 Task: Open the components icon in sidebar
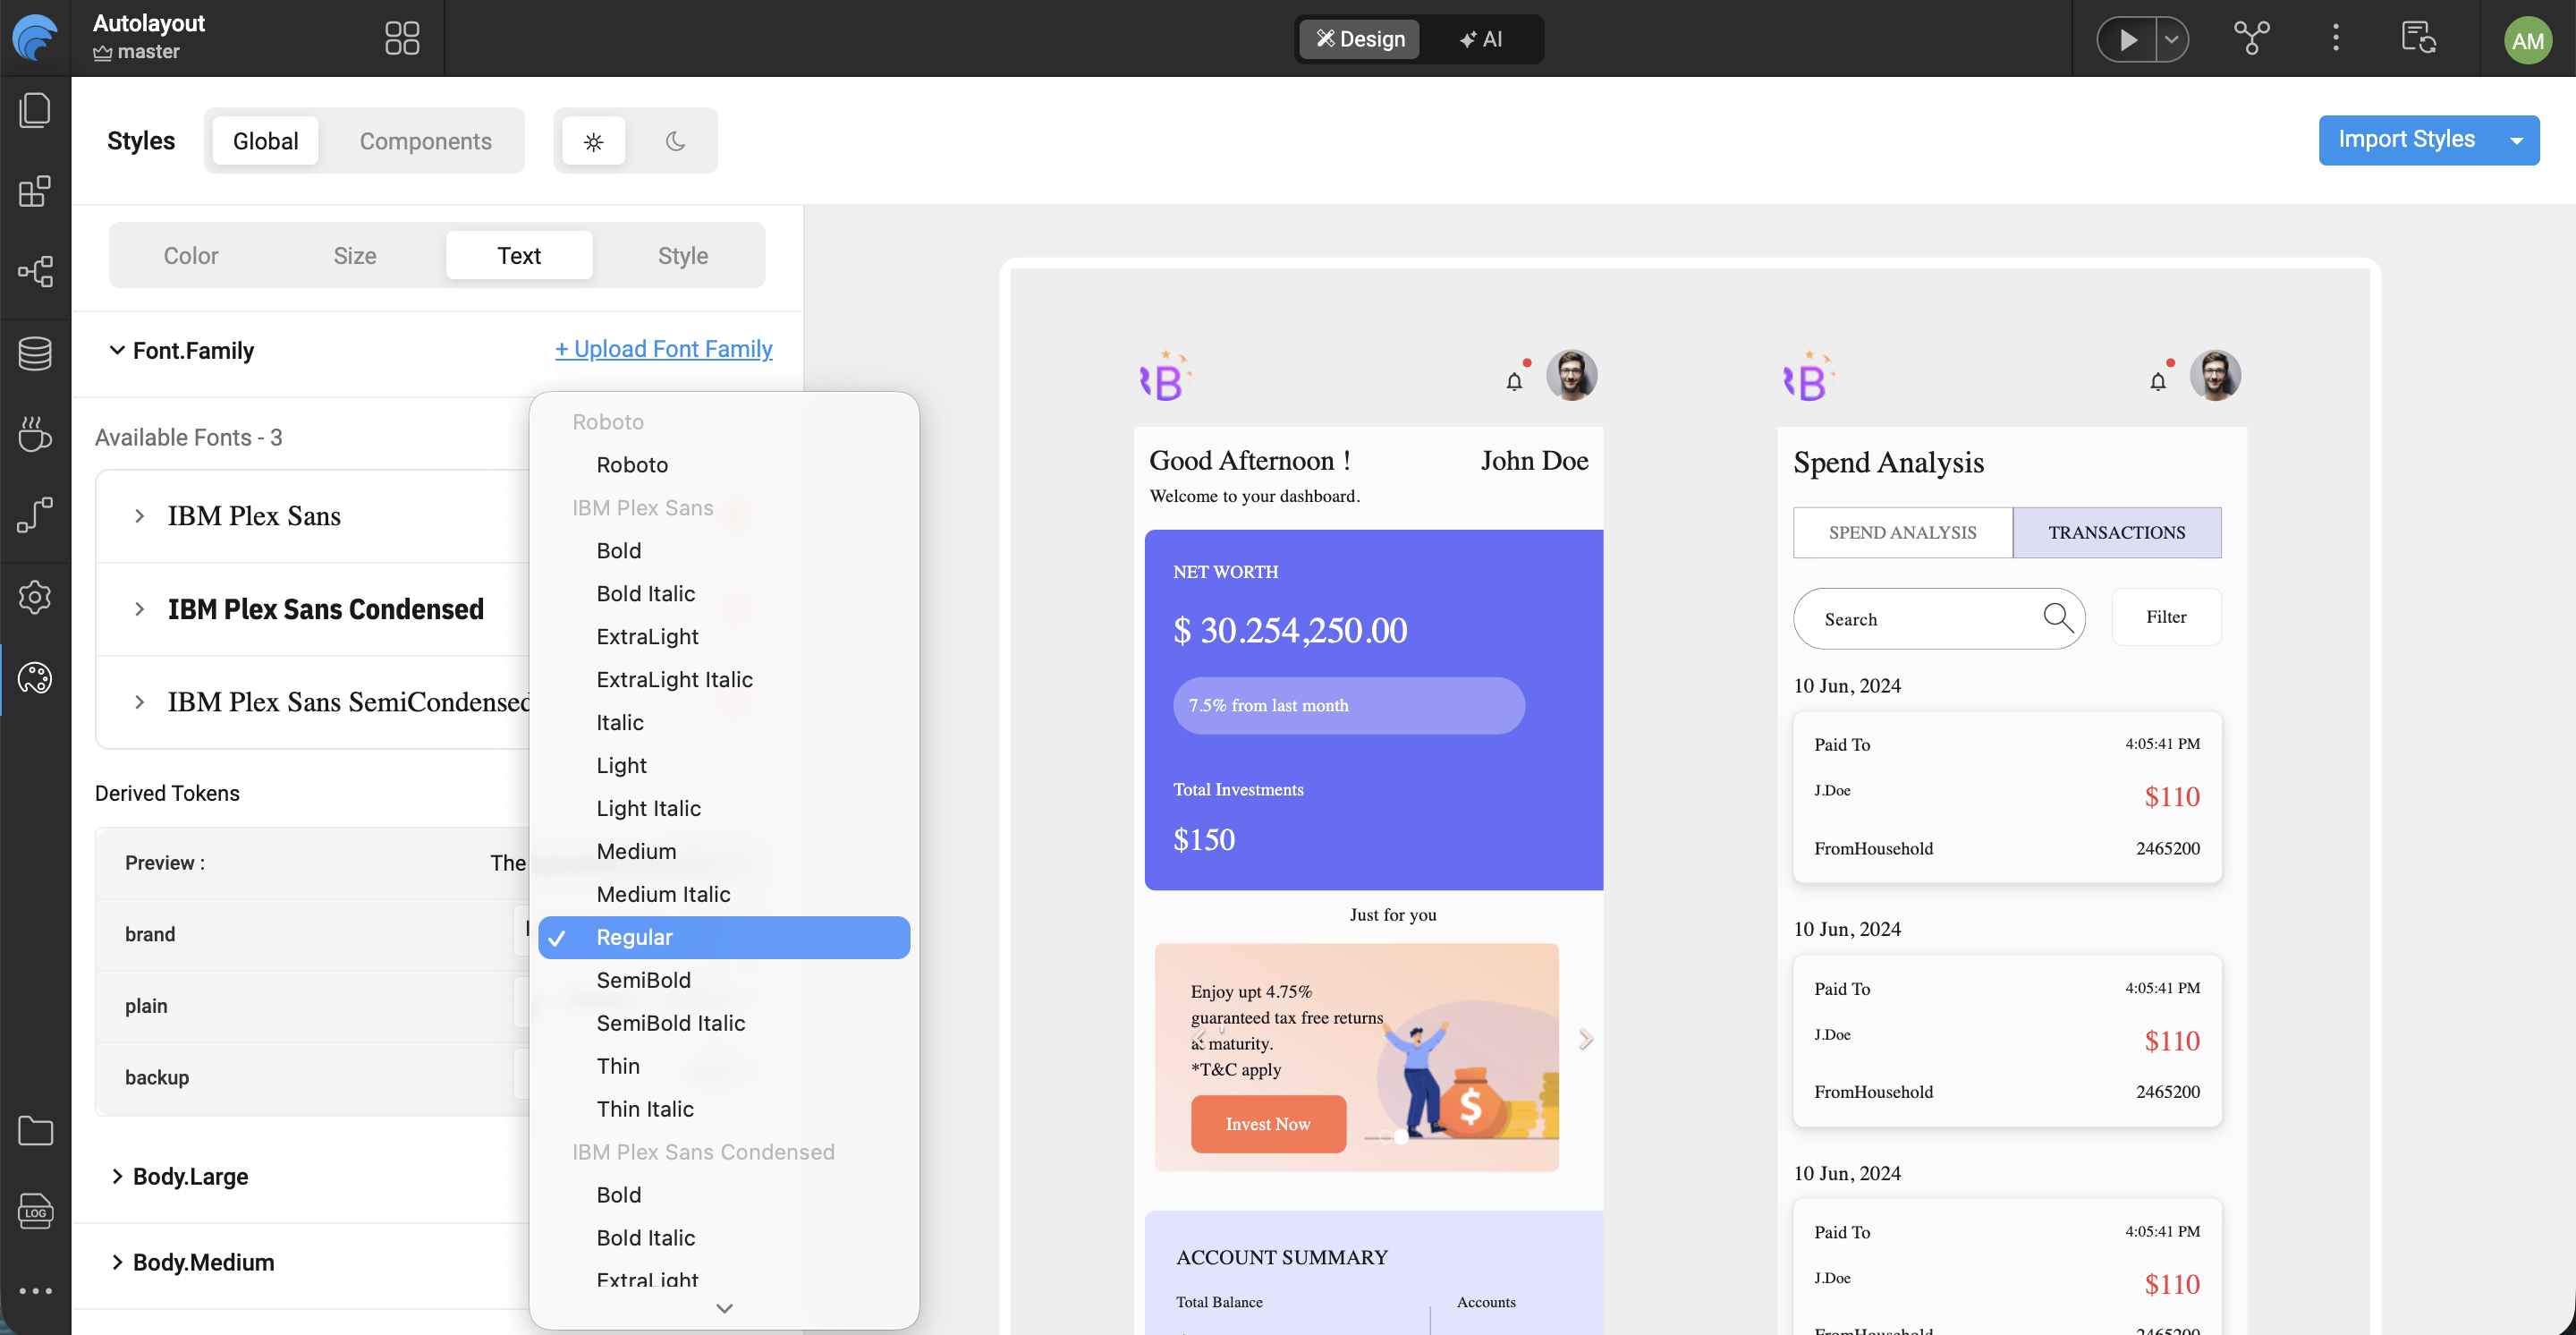coord(35,191)
